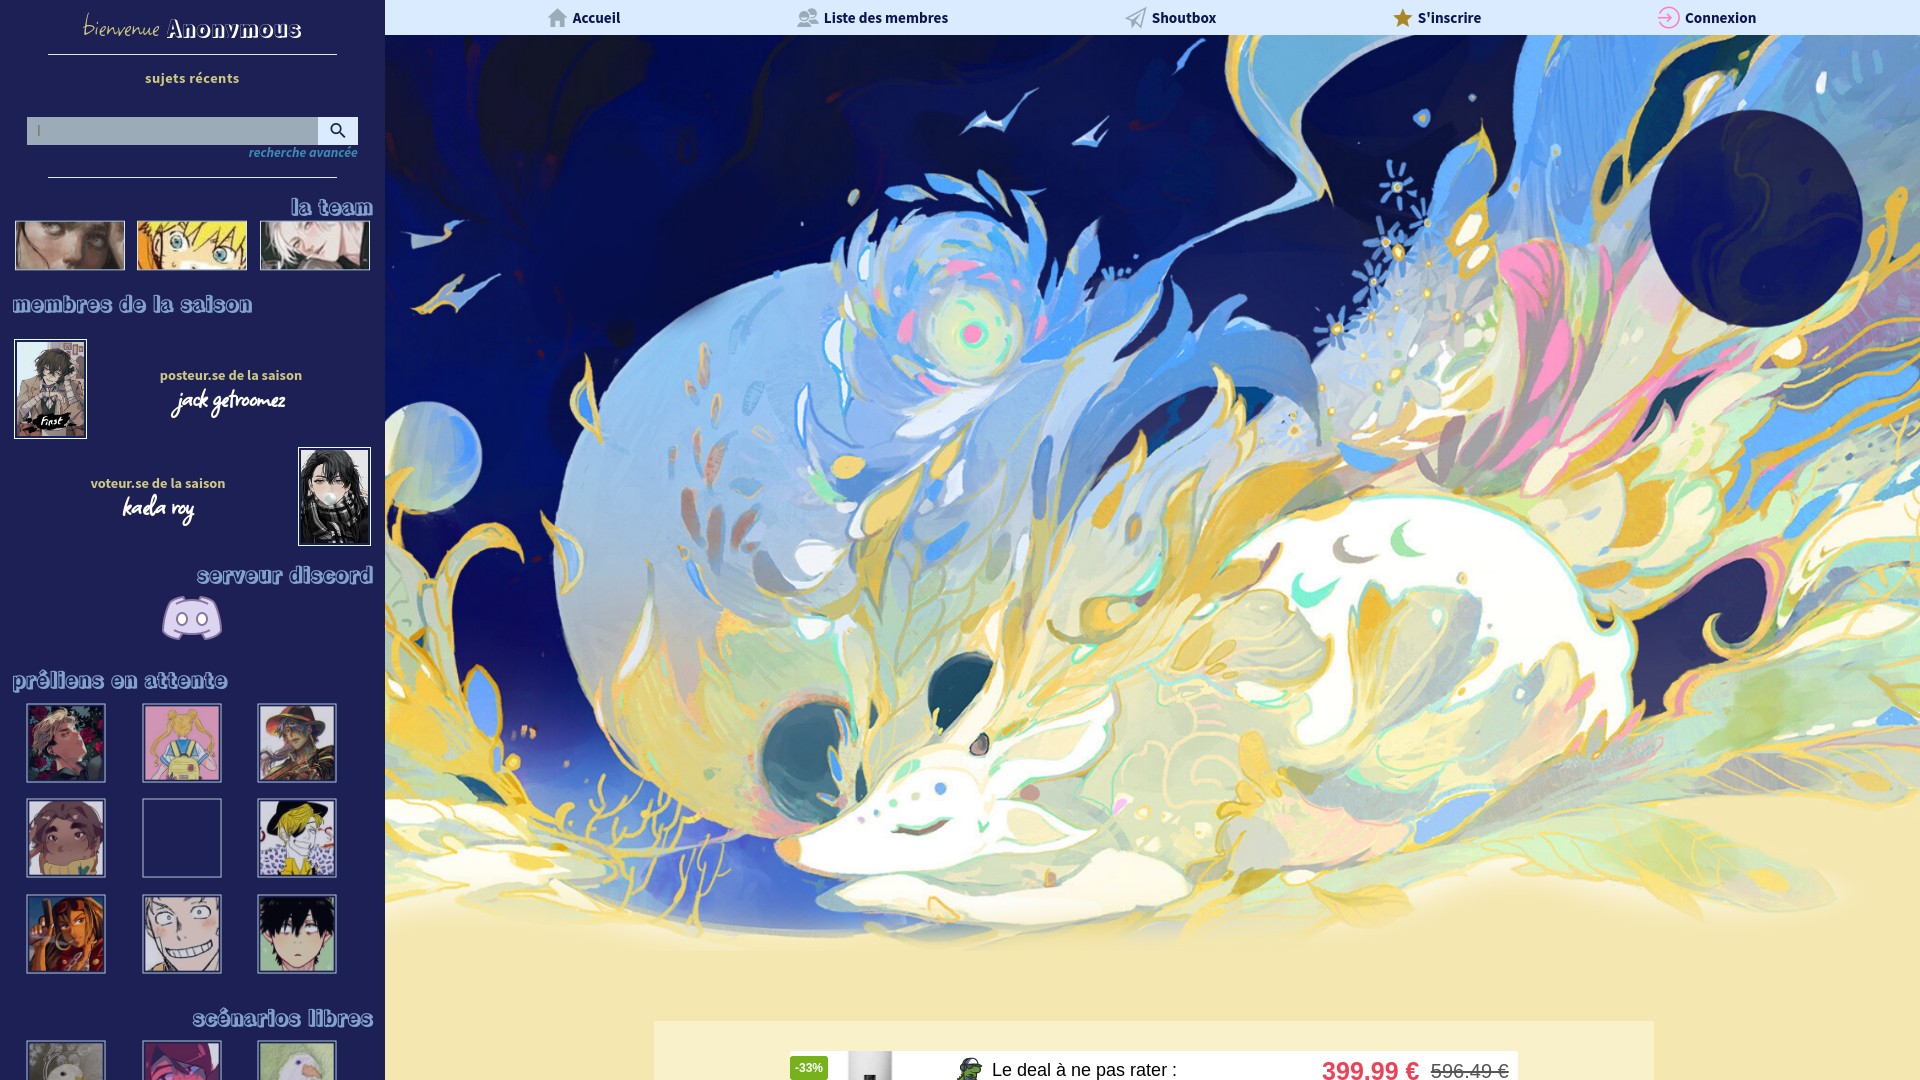Click 'posteur.se de la saison' label

231,375
